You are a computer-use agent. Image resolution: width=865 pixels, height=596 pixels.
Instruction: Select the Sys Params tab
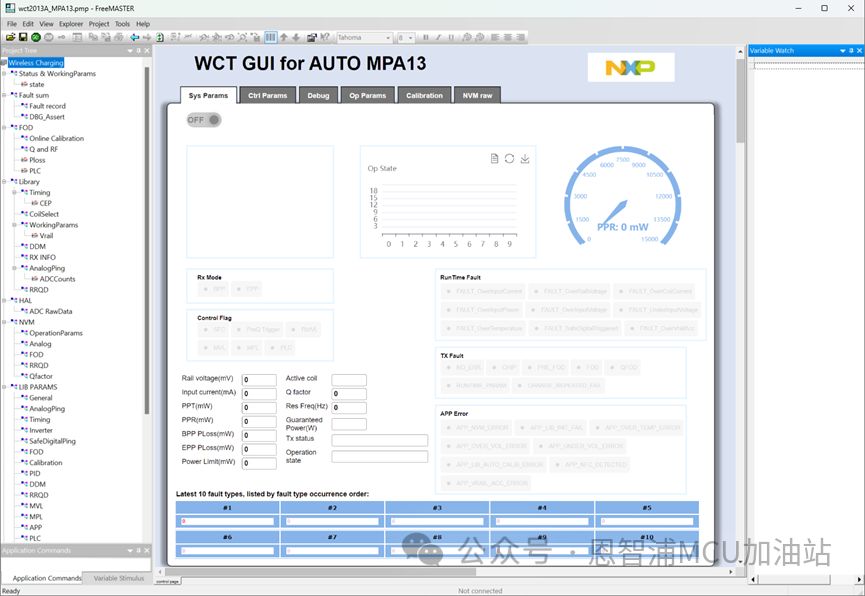(x=209, y=95)
